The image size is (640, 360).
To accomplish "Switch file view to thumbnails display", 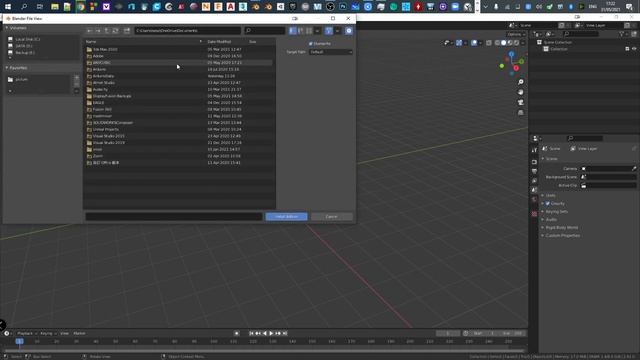I will [309, 31].
